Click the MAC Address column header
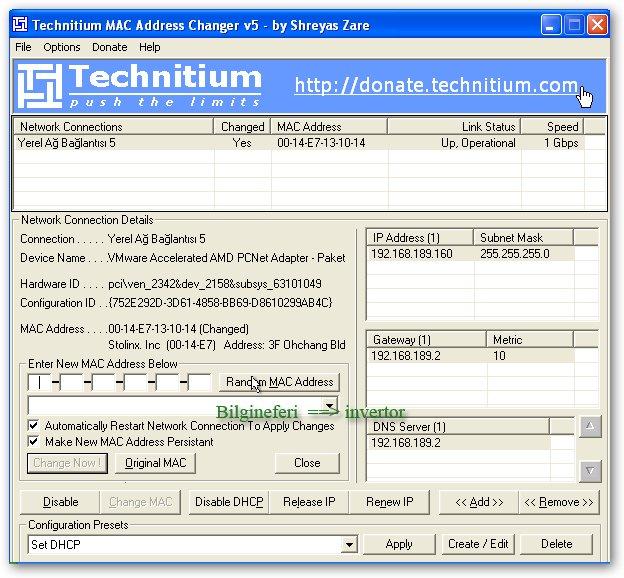The width and height of the screenshot is (624, 578). (x=329, y=127)
